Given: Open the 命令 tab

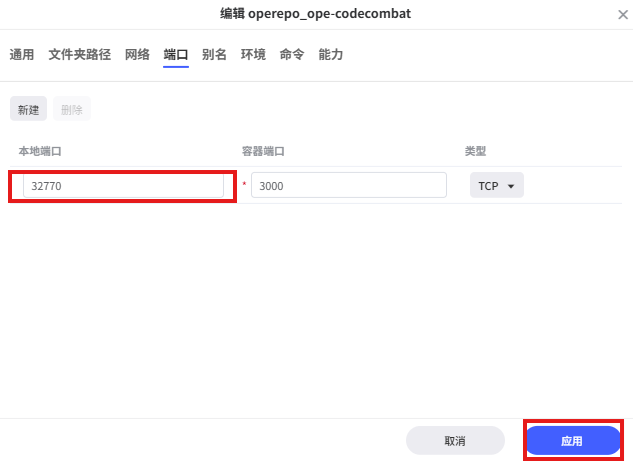Looking at the screenshot, I should click(292, 55).
